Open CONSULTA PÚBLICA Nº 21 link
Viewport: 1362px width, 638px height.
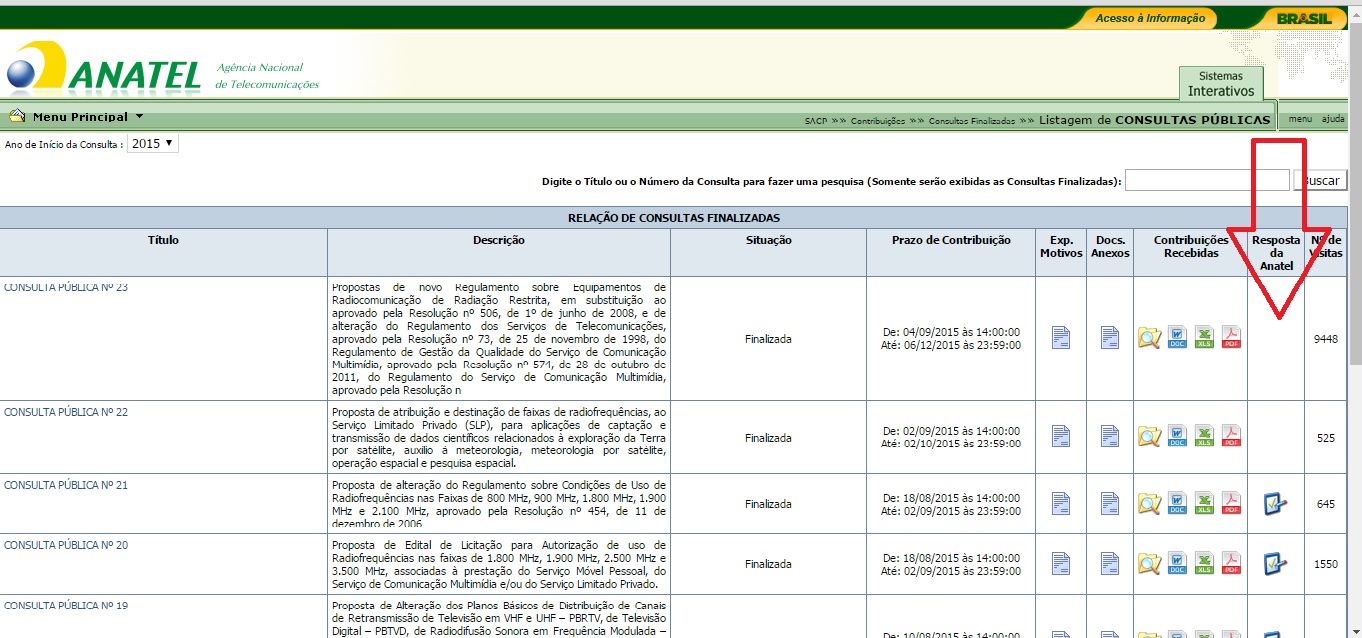pos(66,485)
